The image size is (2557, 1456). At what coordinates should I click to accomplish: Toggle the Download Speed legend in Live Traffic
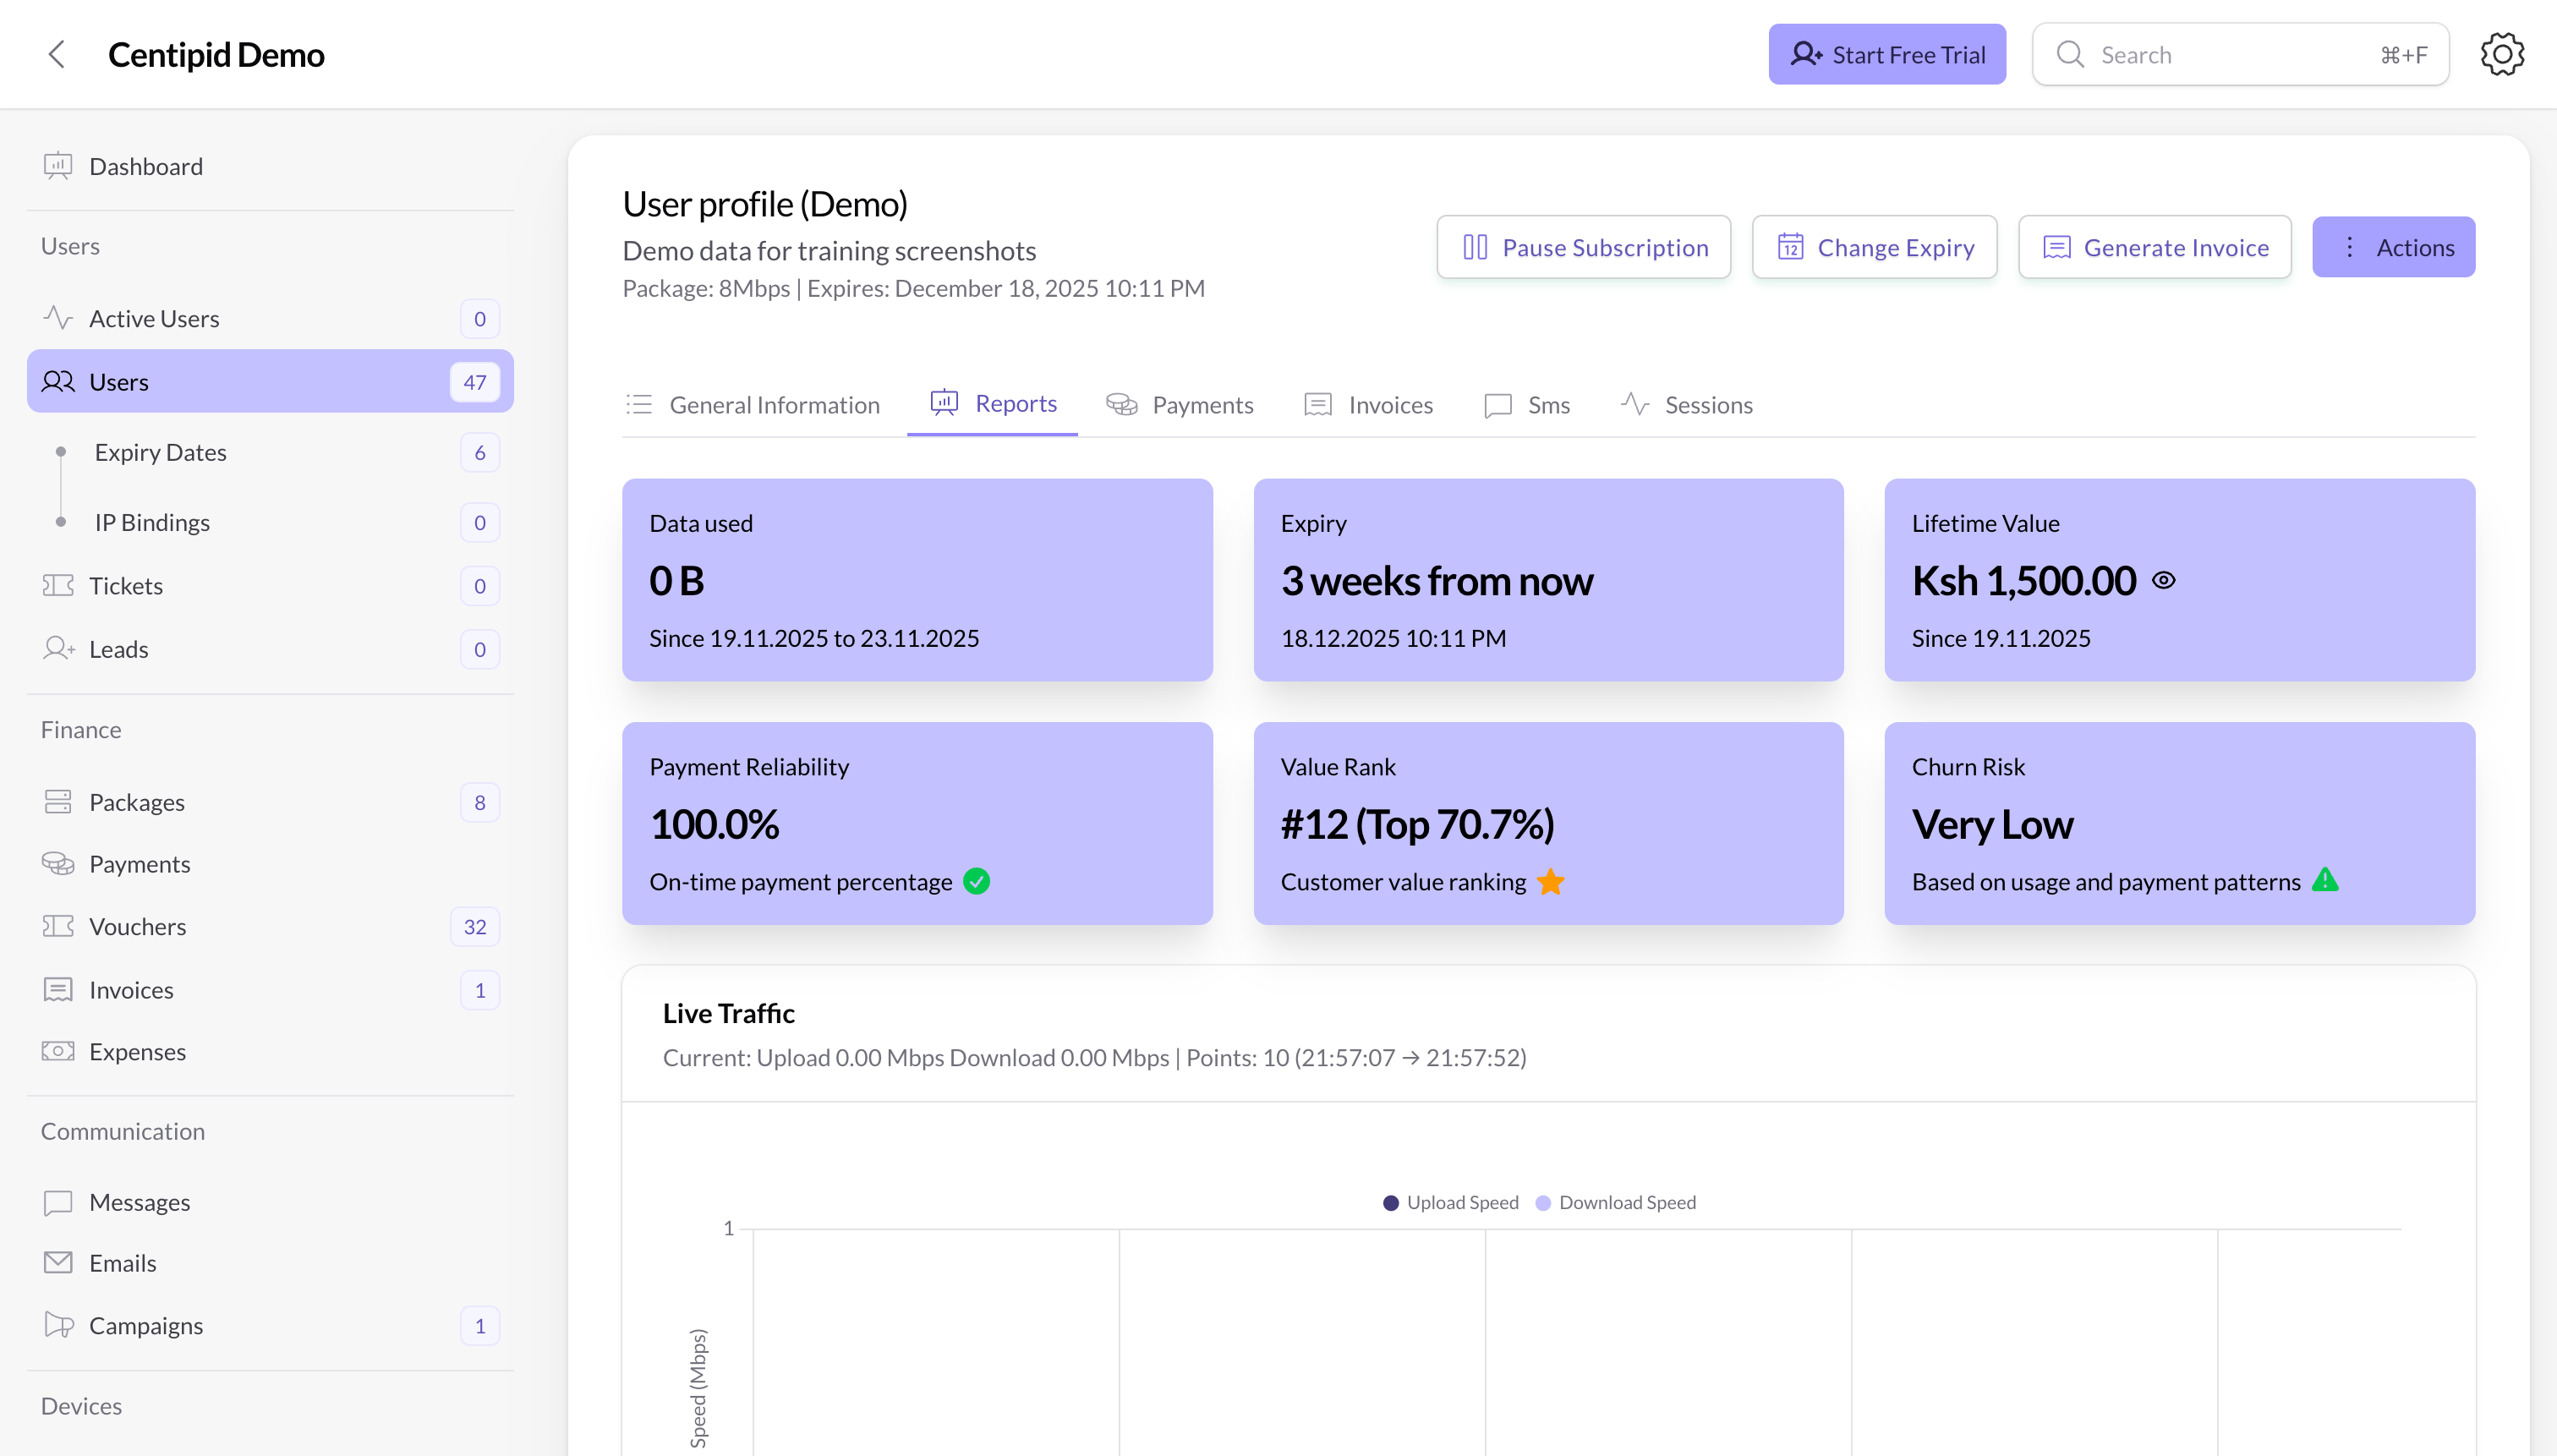tap(1613, 1202)
